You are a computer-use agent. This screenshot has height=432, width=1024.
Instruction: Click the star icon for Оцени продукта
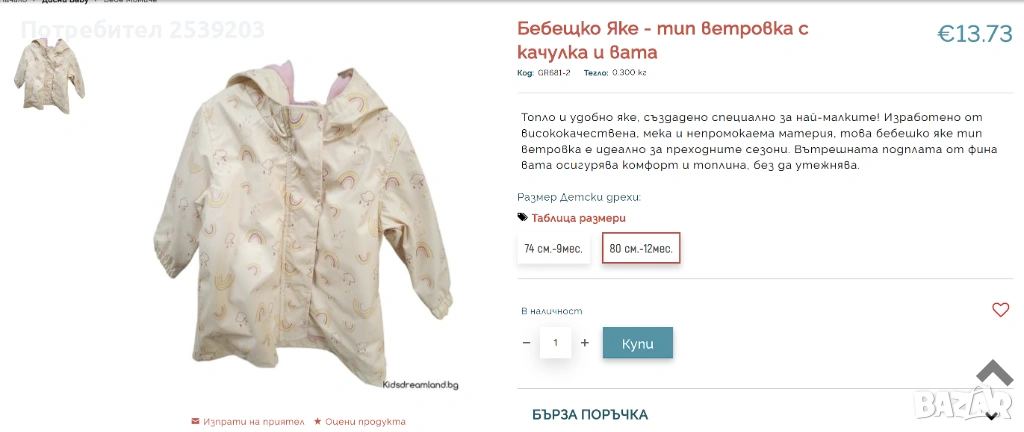point(317,421)
